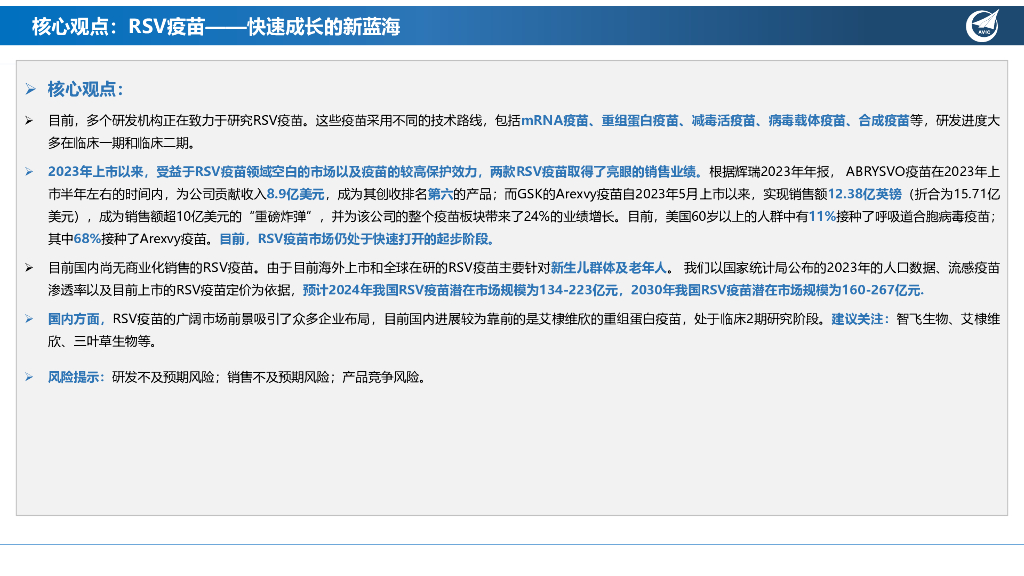Click the highlighted word '第六'
This screenshot has width=1024, height=576.
coord(440,194)
